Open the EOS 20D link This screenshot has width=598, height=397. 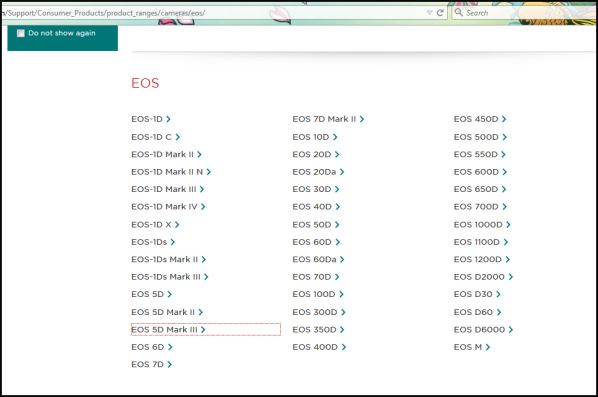tap(316, 154)
